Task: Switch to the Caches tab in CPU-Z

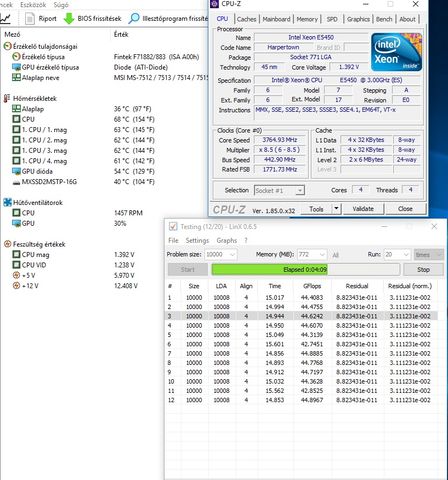Action: (246, 19)
